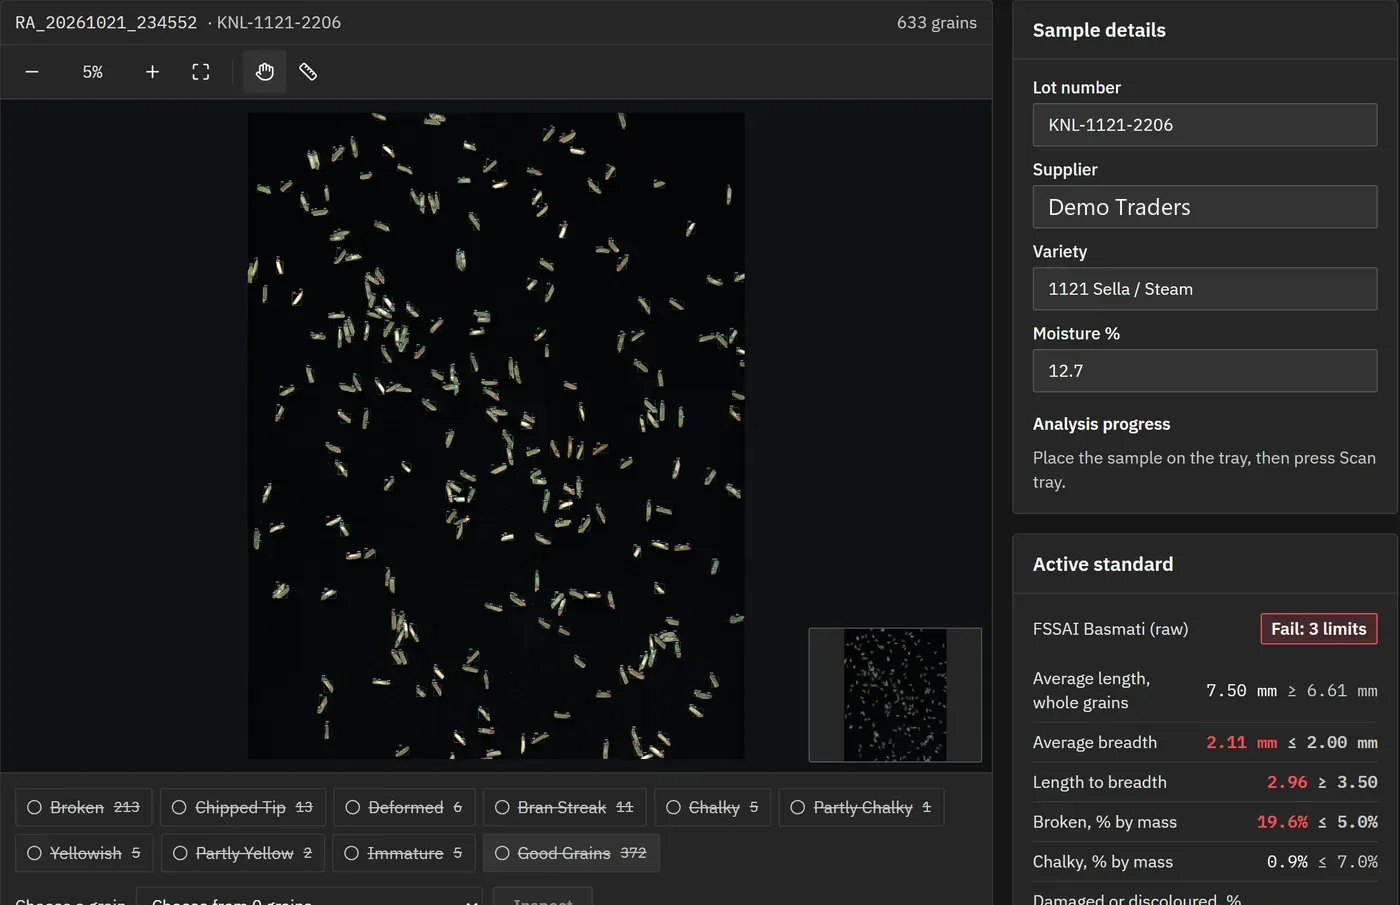The width and height of the screenshot is (1400, 905).
Task: Click the Moisture % input field
Action: [x=1205, y=371]
